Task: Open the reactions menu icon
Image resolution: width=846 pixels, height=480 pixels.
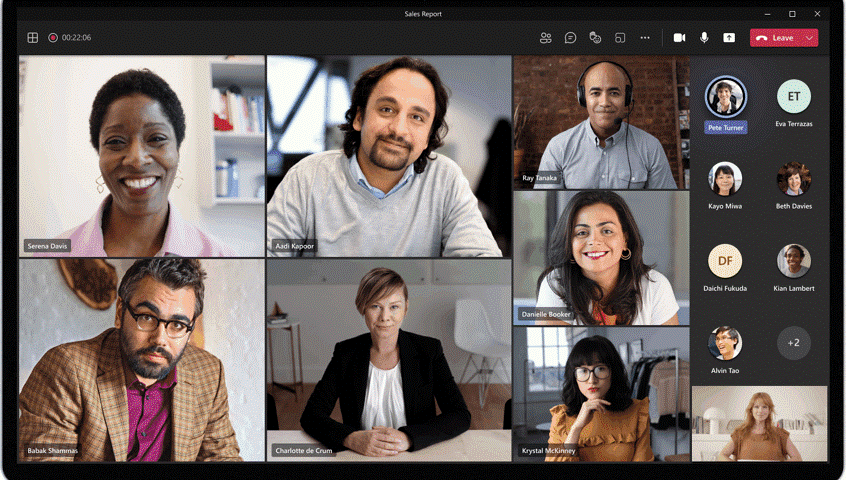Action: click(x=595, y=38)
